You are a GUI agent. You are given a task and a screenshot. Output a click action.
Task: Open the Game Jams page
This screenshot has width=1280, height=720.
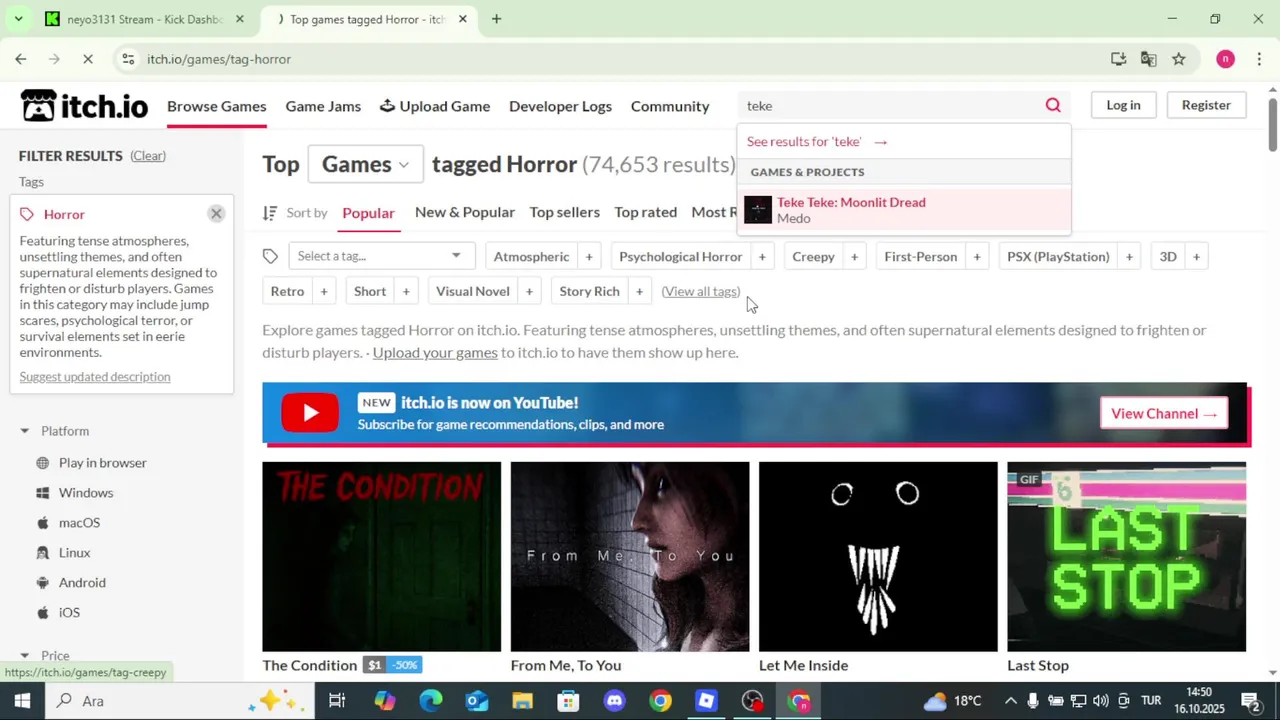tap(323, 106)
